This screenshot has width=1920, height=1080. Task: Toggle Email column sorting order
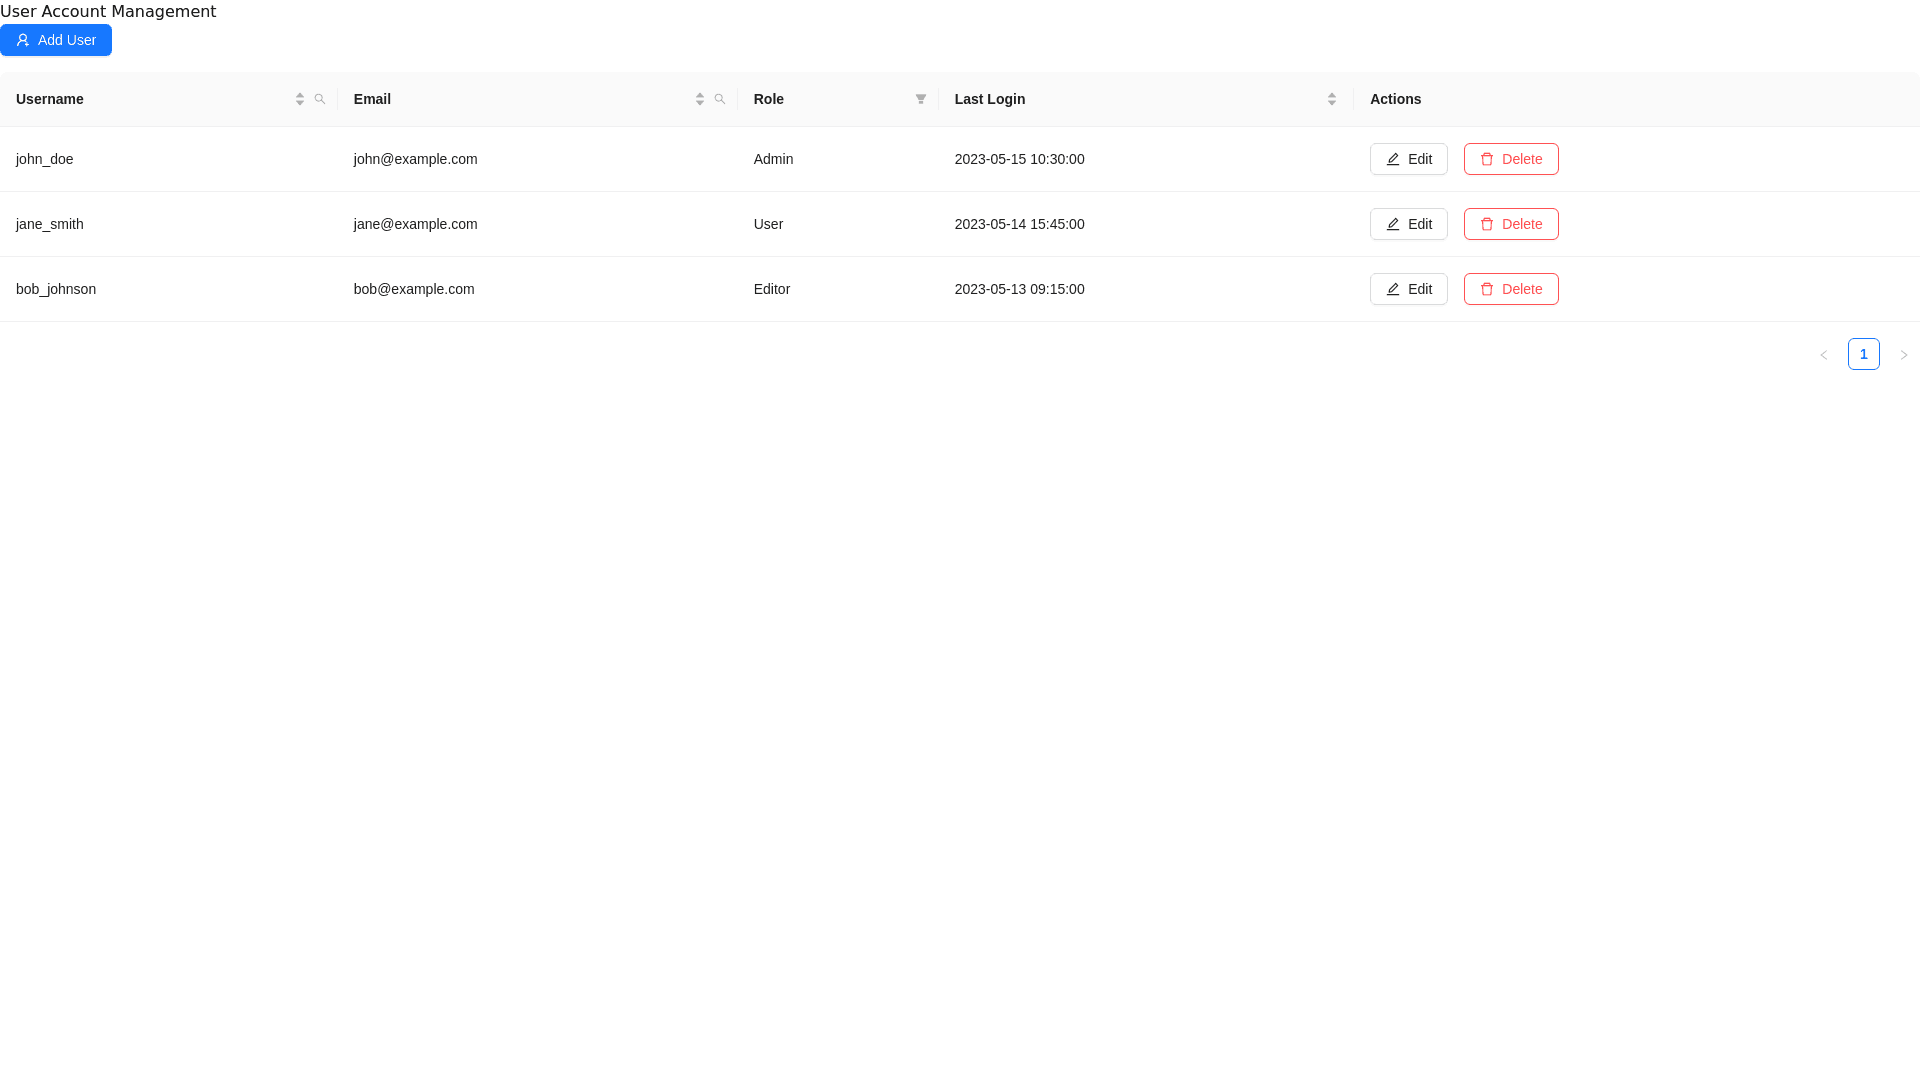(x=699, y=99)
